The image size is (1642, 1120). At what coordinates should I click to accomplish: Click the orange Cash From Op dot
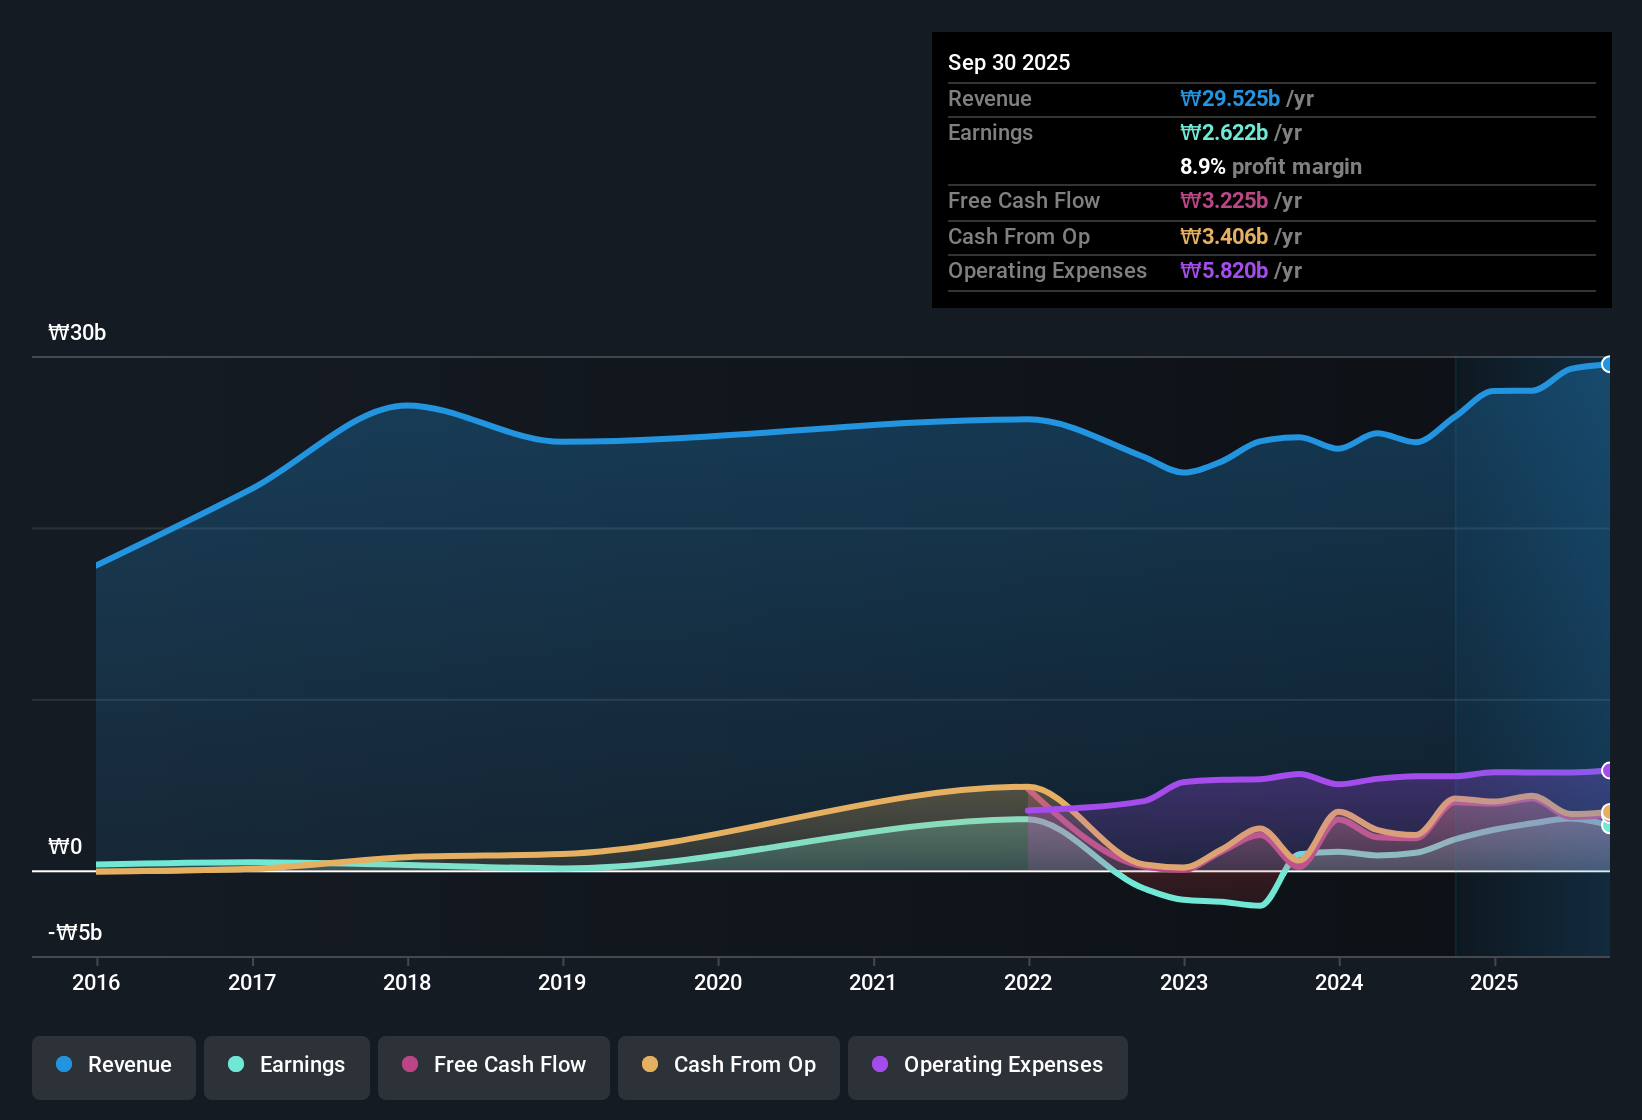click(x=650, y=1064)
